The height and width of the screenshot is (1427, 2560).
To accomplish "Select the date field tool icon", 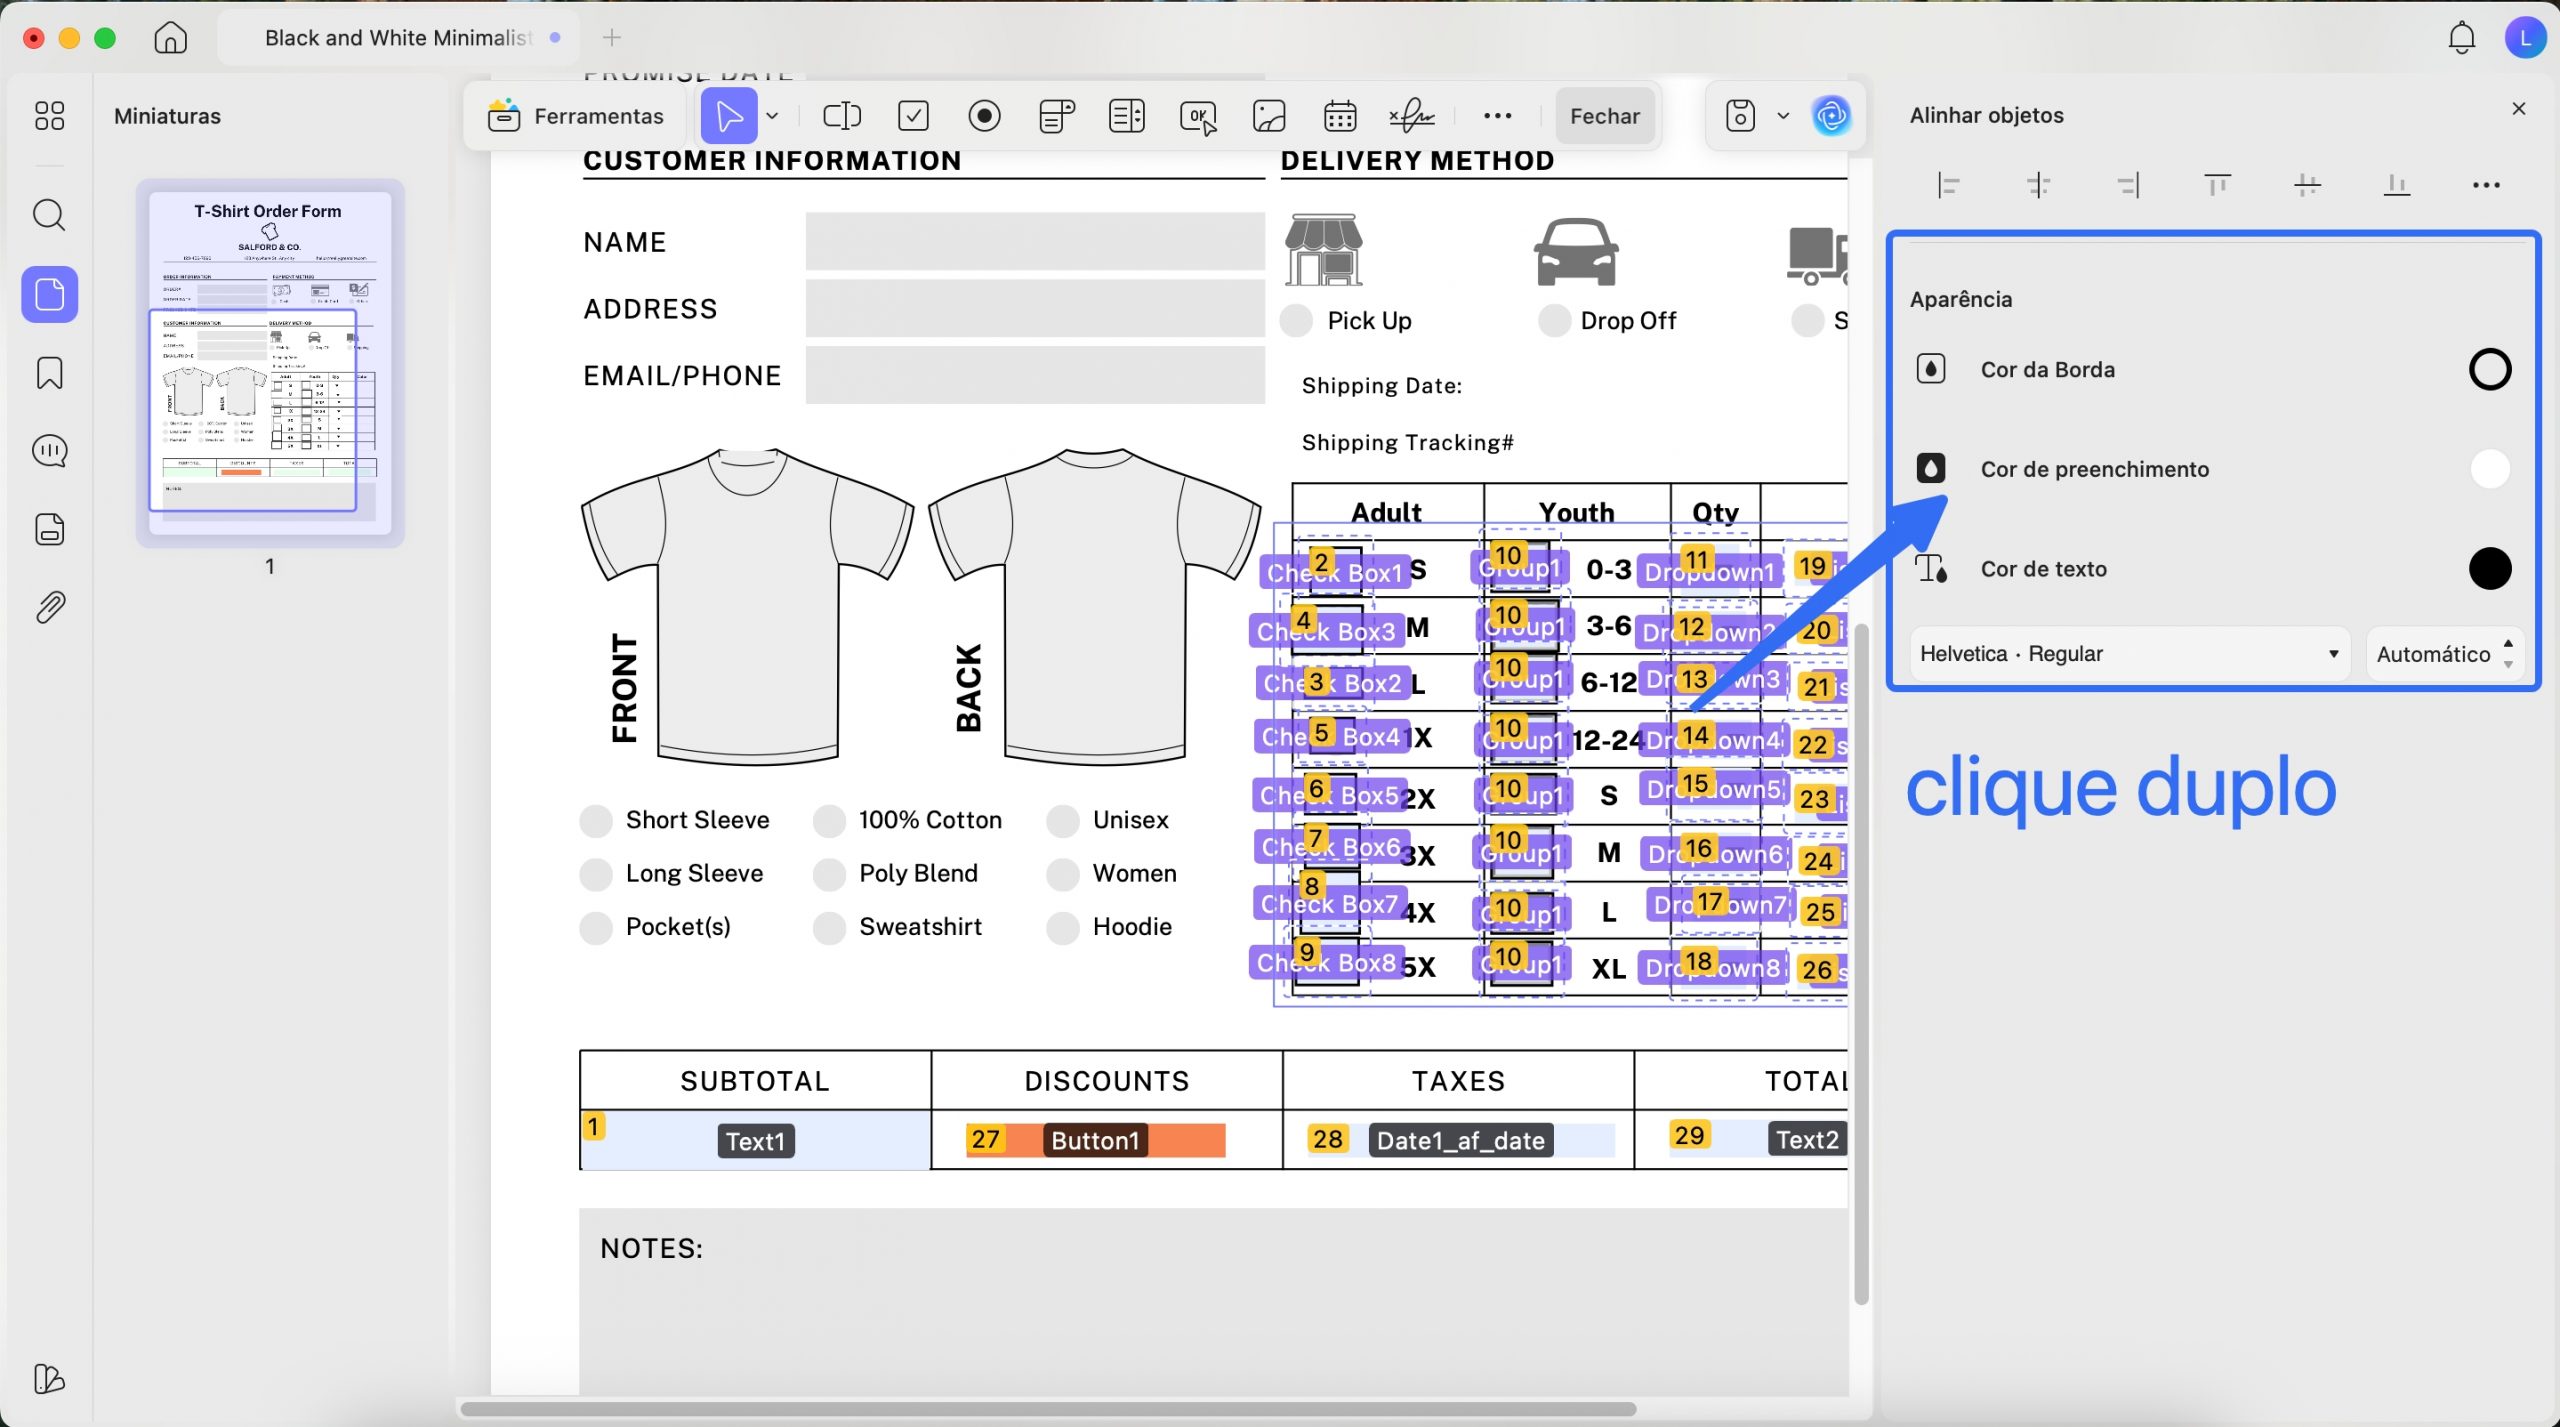I will pyautogui.click(x=1340, y=116).
